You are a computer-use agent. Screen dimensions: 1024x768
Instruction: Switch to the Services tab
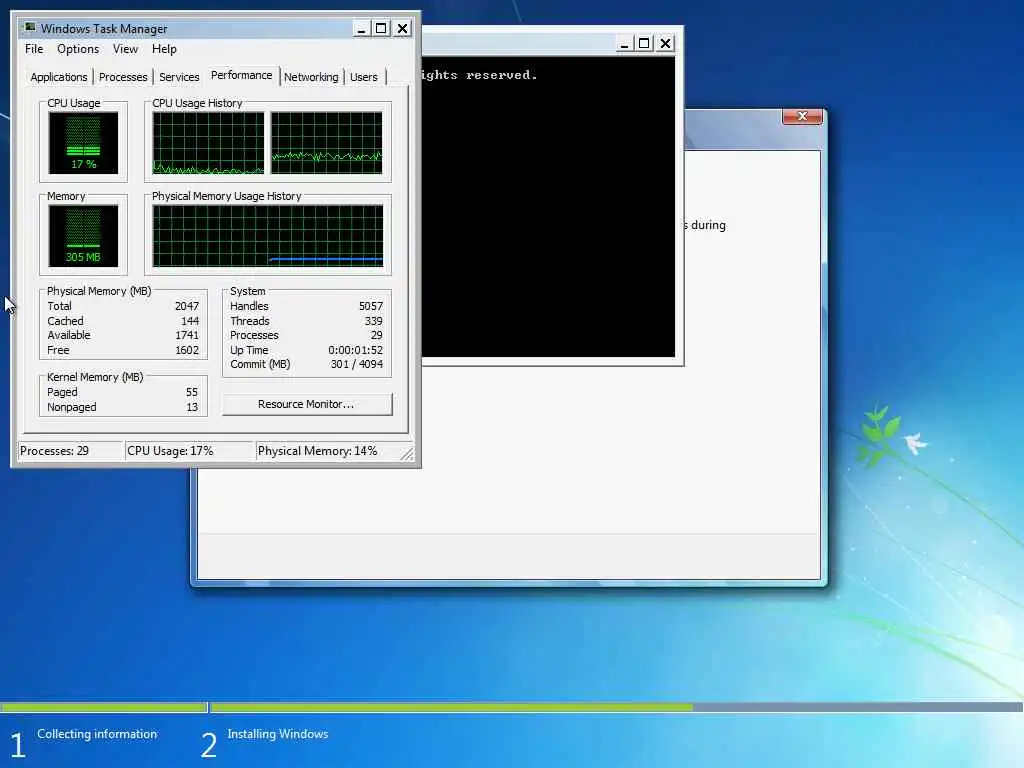179,77
